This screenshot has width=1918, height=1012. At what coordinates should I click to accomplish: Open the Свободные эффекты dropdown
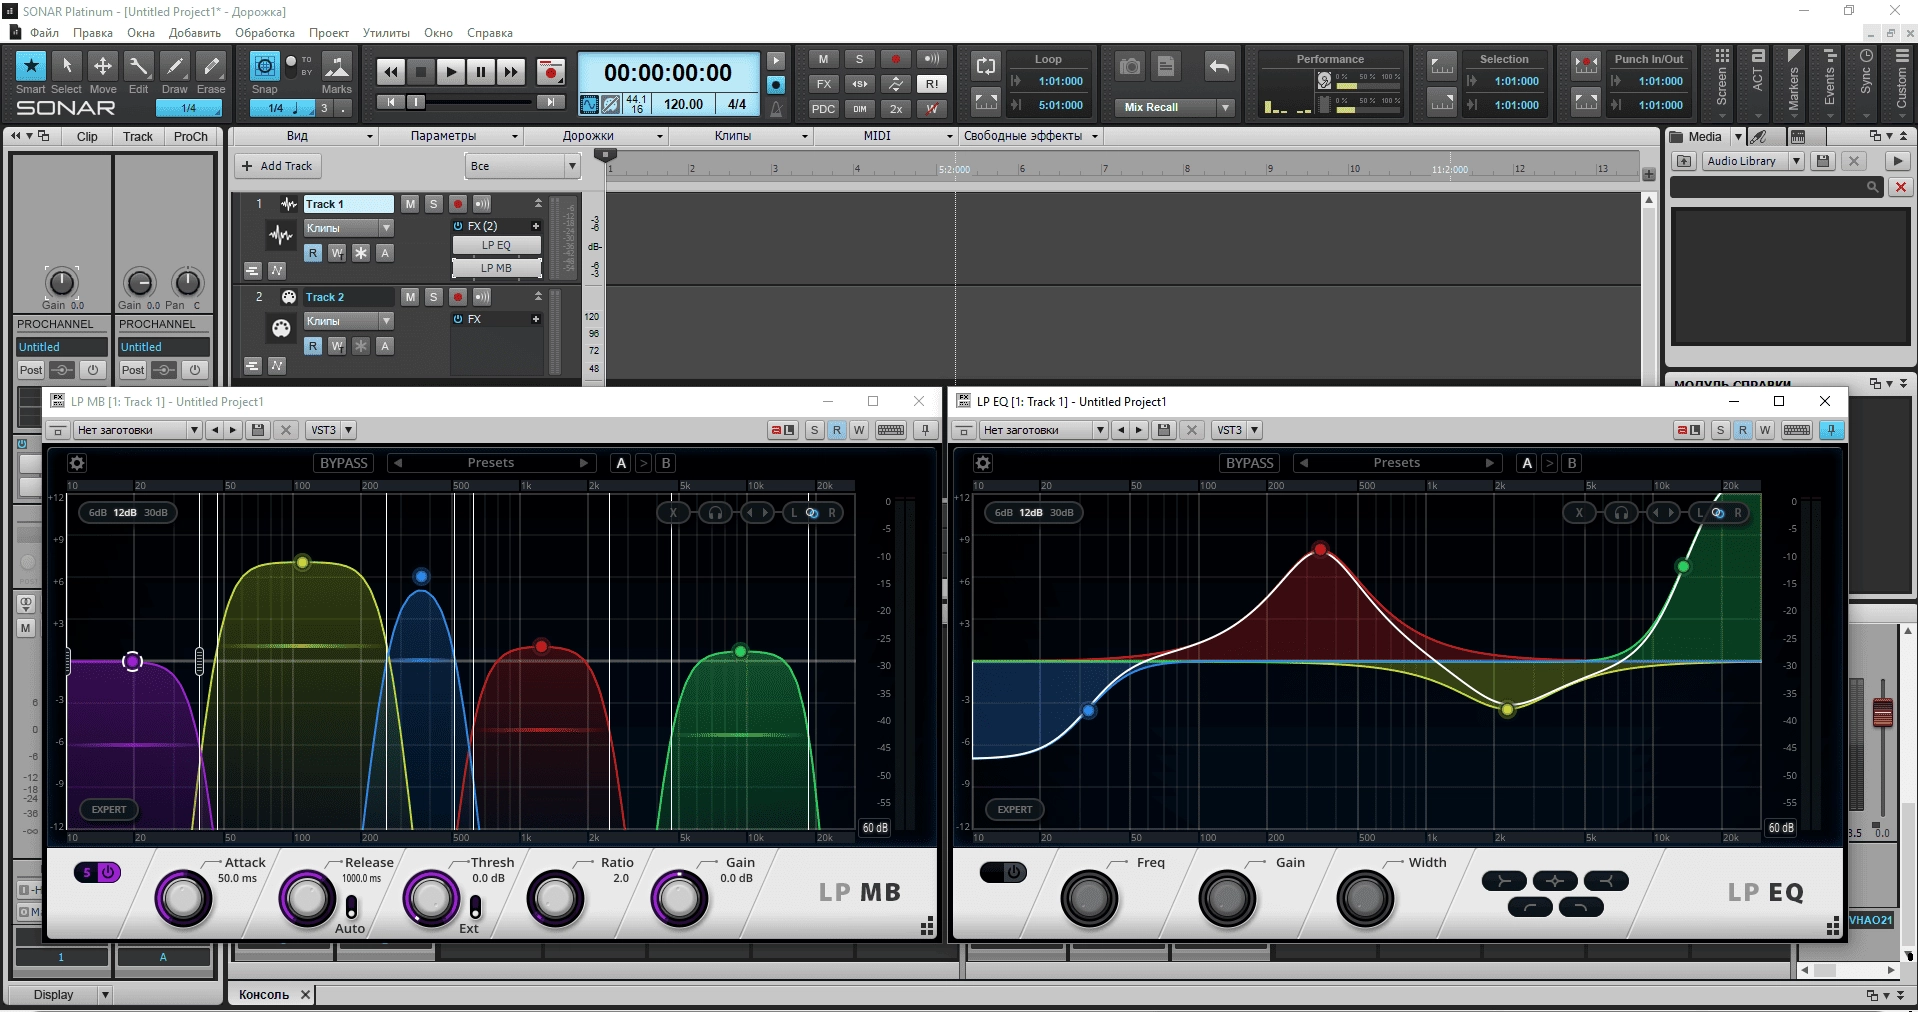point(1030,136)
